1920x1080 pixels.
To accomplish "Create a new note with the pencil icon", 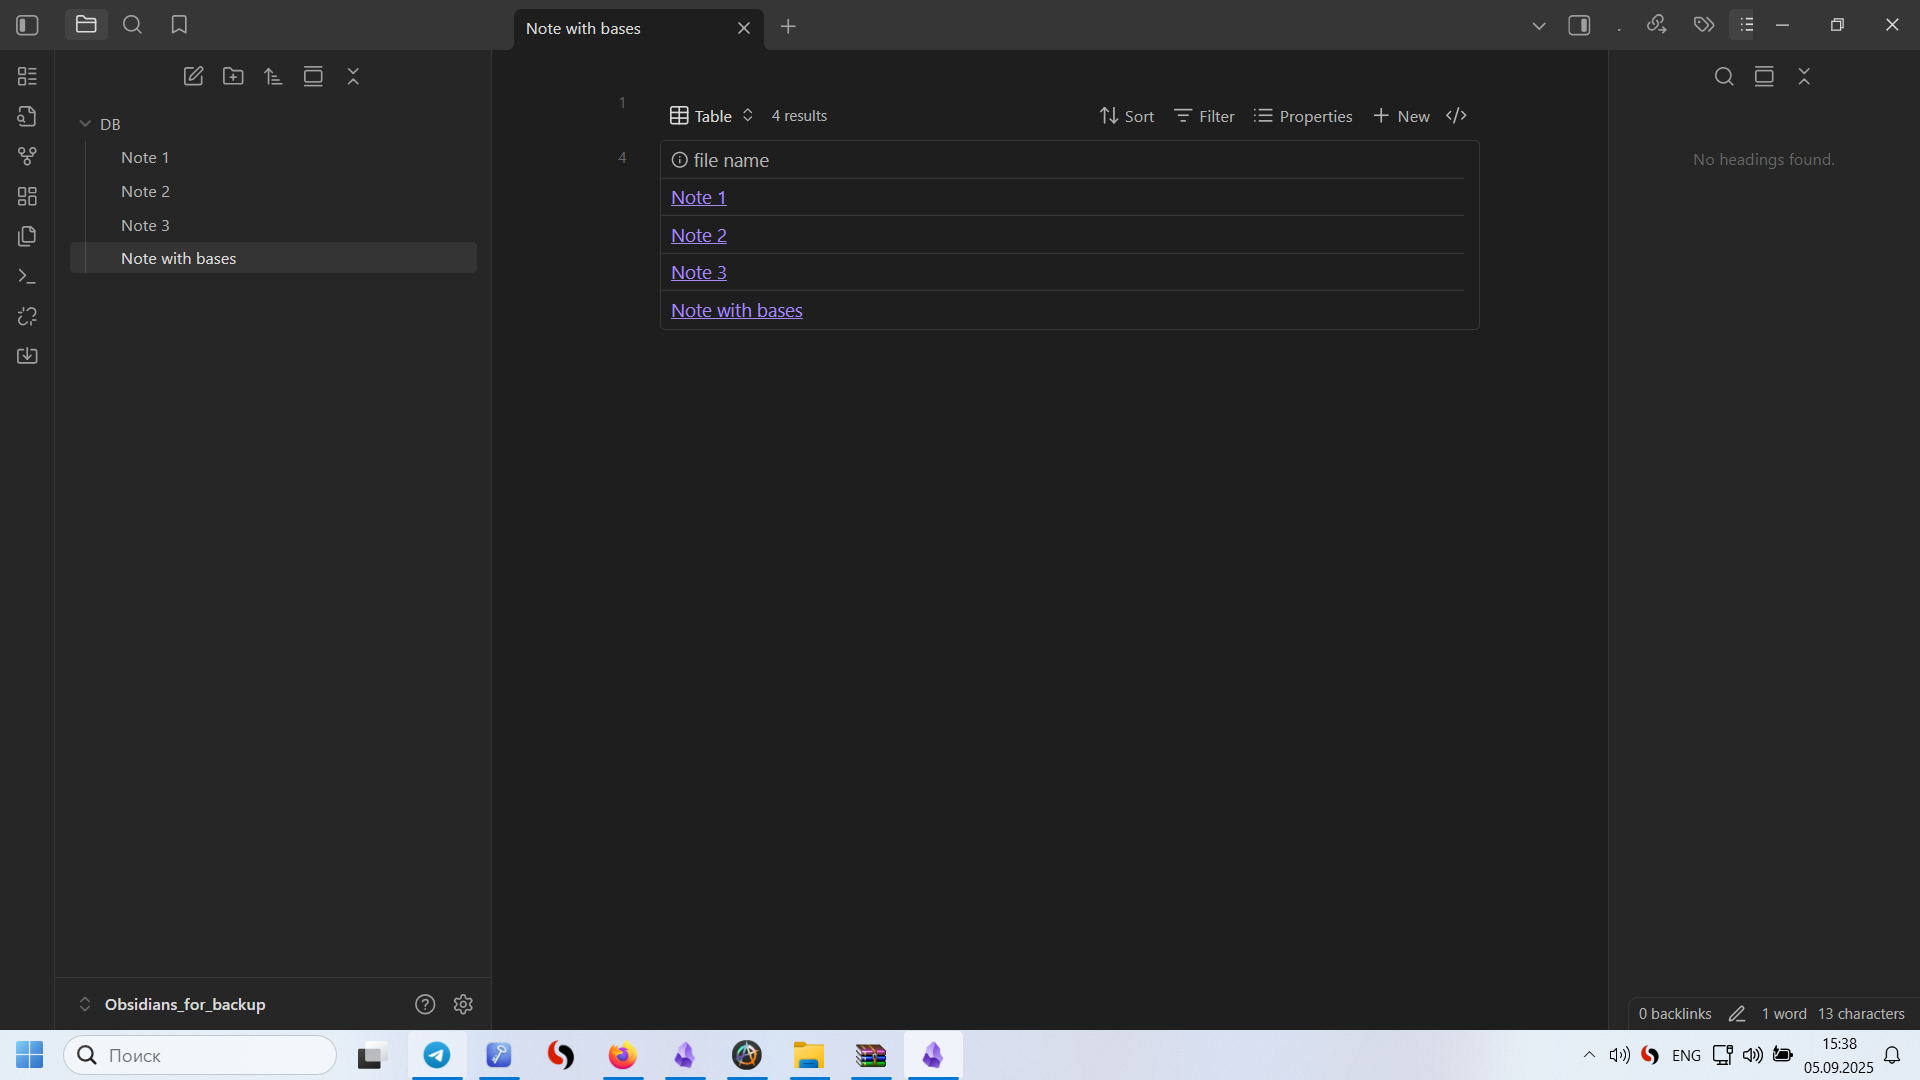I will pyautogui.click(x=193, y=76).
